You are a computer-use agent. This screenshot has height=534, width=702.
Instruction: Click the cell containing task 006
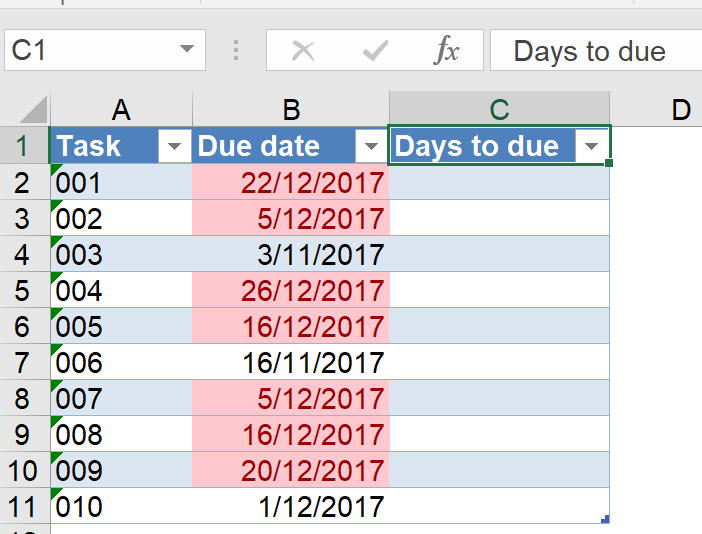click(121, 362)
